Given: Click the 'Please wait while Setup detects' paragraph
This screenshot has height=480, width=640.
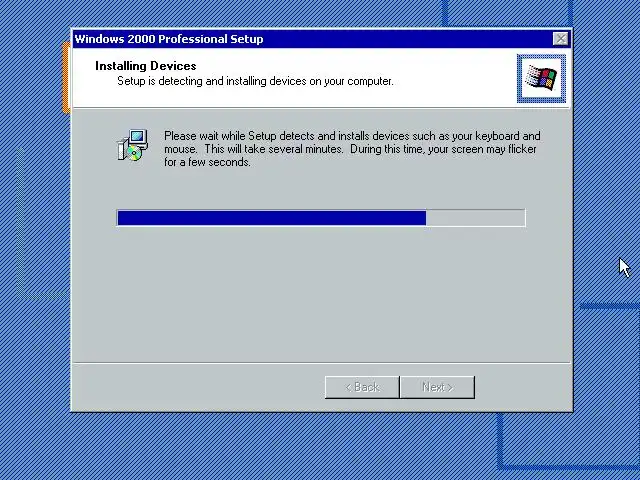Looking at the screenshot, I should 352,149.
